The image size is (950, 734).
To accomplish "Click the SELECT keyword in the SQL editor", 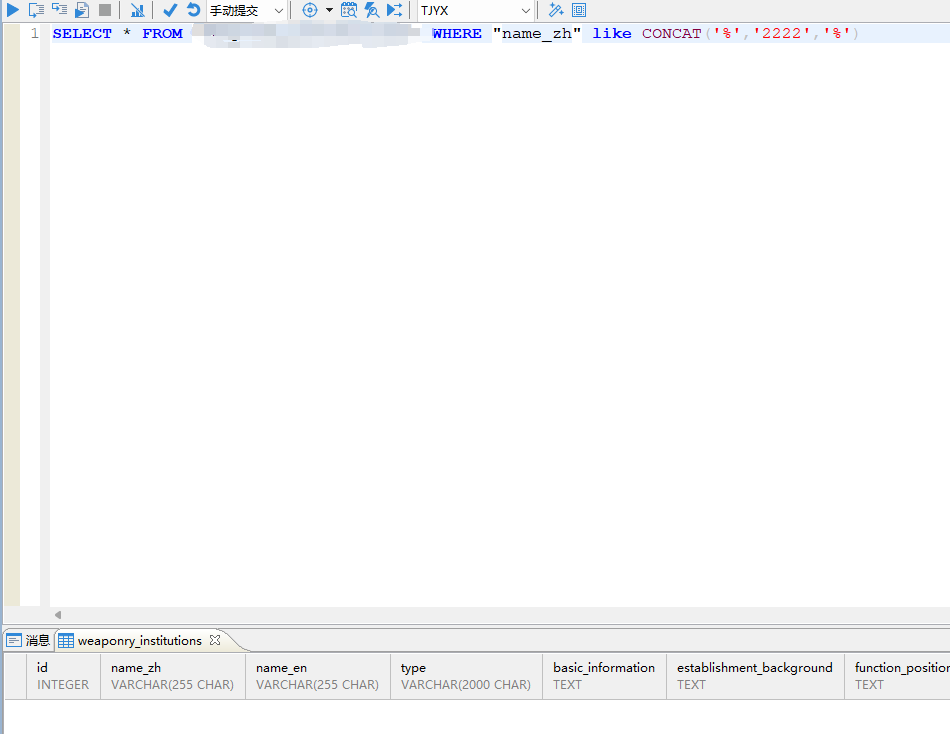I will pos(82,33).
